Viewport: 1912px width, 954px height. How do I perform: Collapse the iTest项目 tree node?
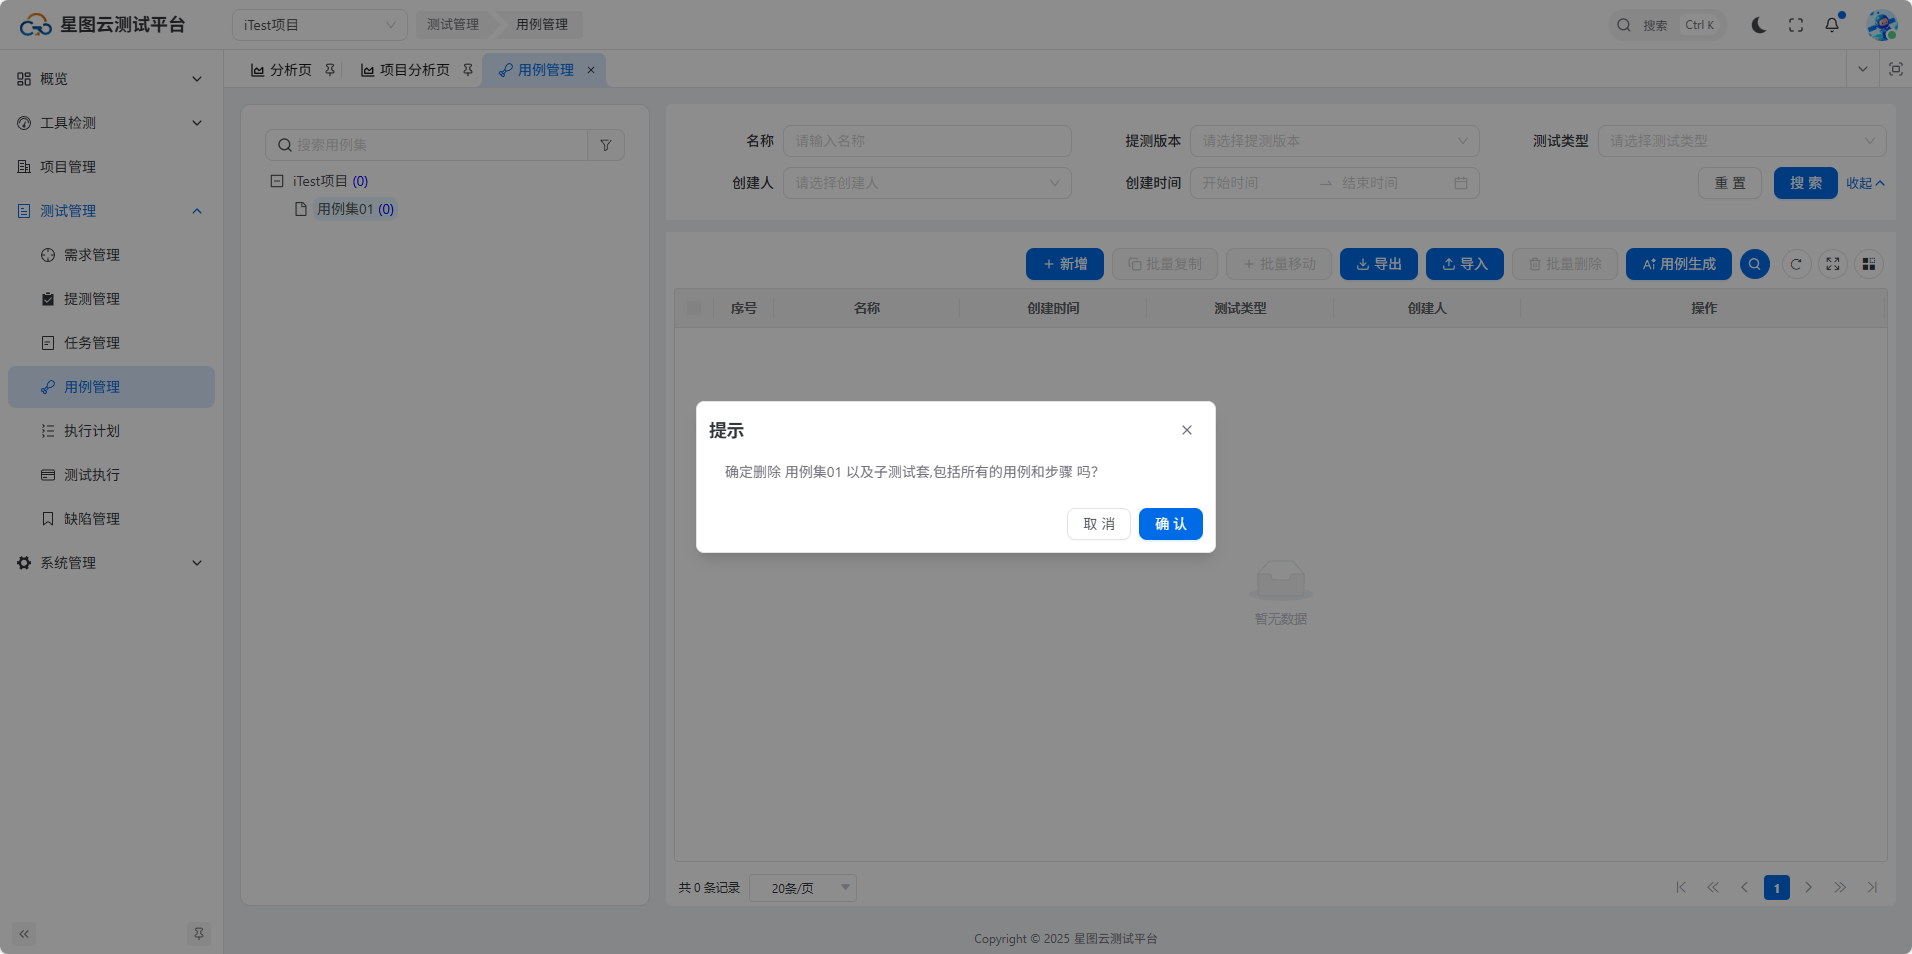point(277,181)
